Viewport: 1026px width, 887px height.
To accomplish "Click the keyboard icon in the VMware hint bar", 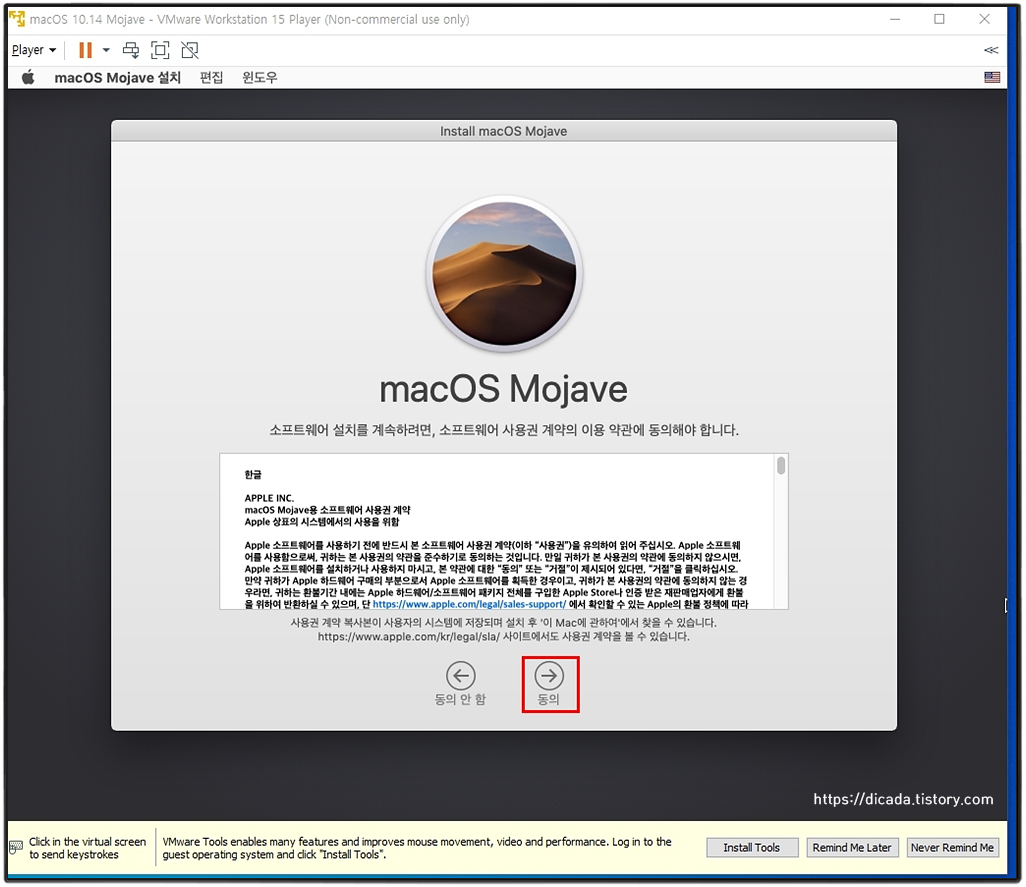I will click(x=16, y=848).
